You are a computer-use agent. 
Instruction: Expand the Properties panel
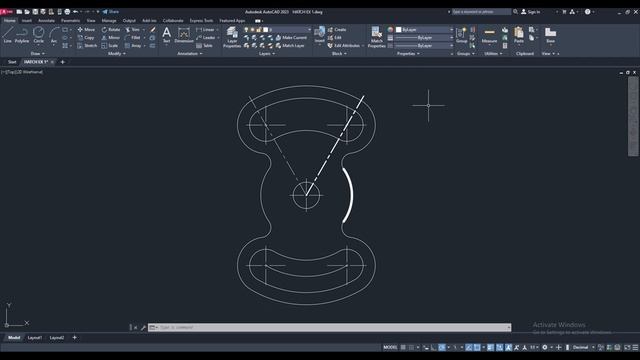[x=408, y=53]
